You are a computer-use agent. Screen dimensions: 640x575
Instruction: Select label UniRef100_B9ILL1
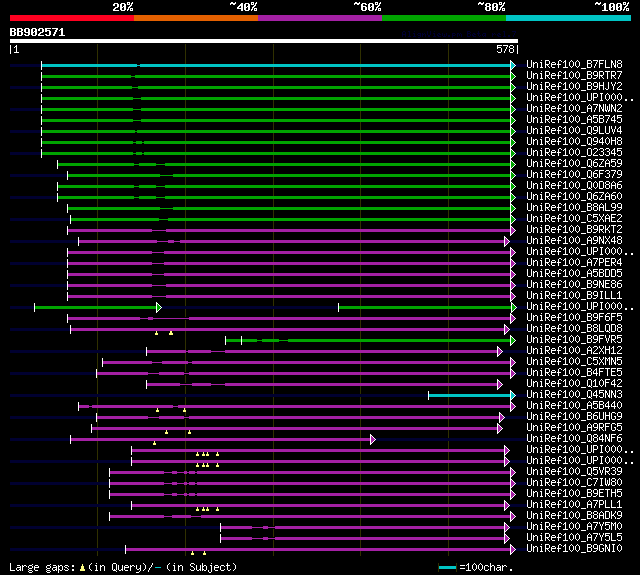(x=574, y=295)
